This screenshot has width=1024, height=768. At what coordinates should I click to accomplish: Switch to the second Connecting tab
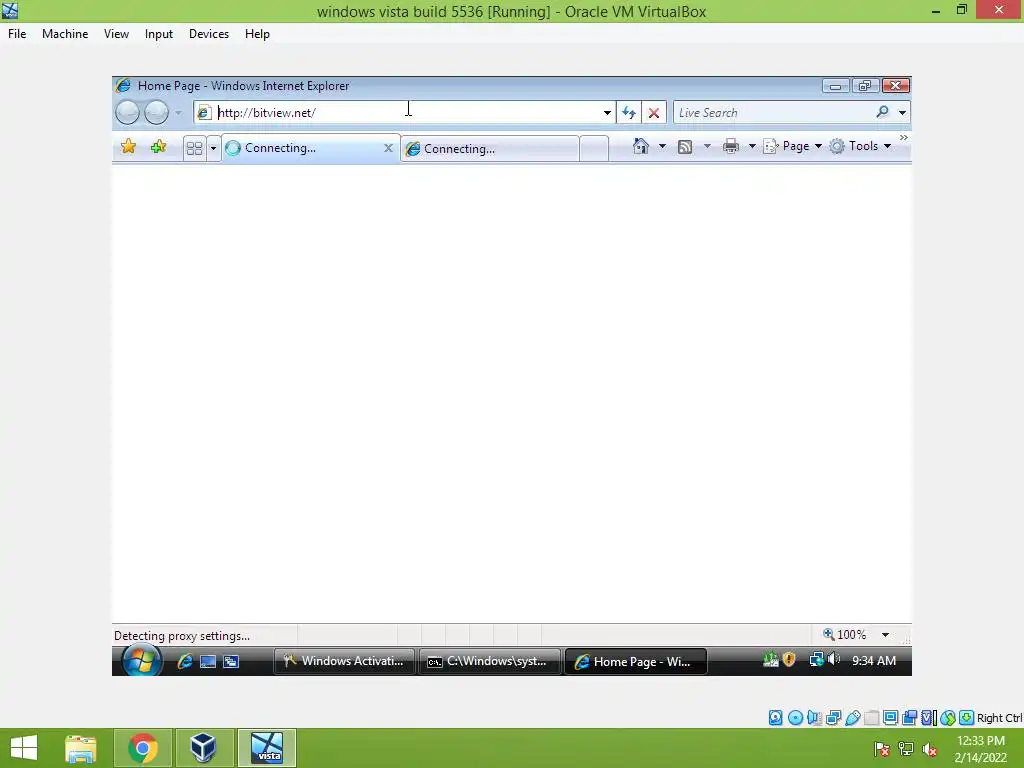490,149
